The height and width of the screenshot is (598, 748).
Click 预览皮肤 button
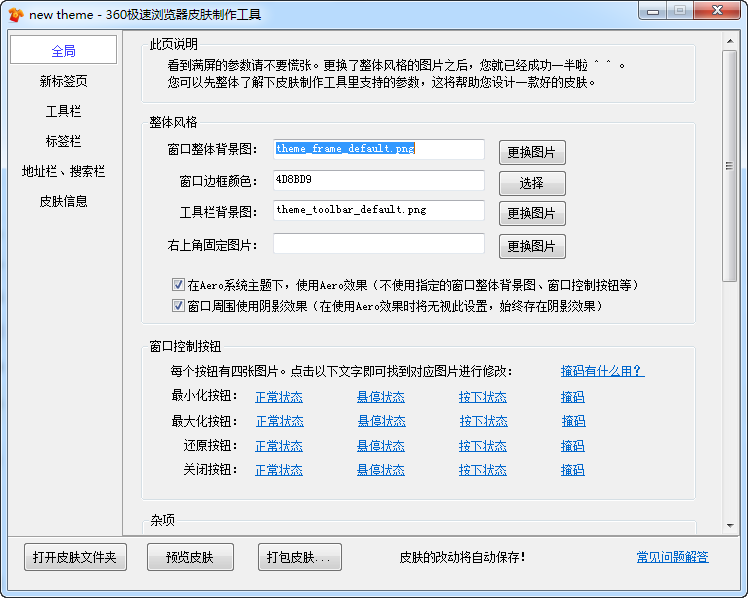(x=190, y=557)
